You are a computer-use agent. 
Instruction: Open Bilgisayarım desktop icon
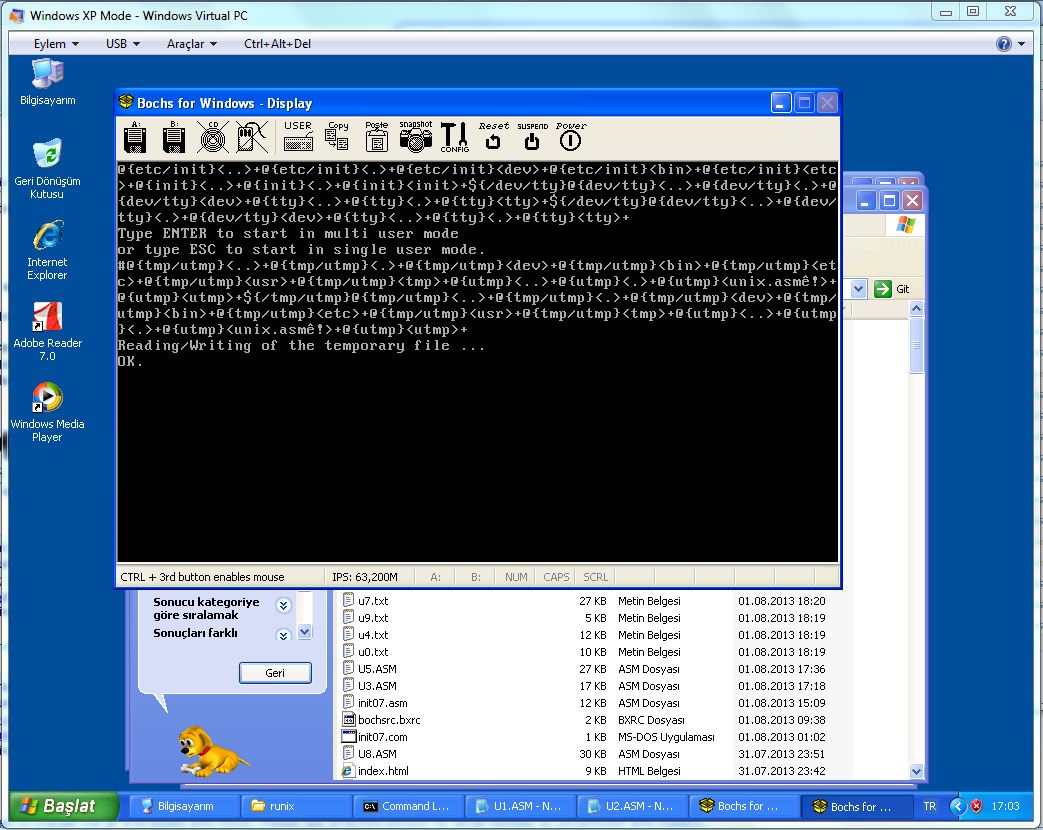[47, 82]
